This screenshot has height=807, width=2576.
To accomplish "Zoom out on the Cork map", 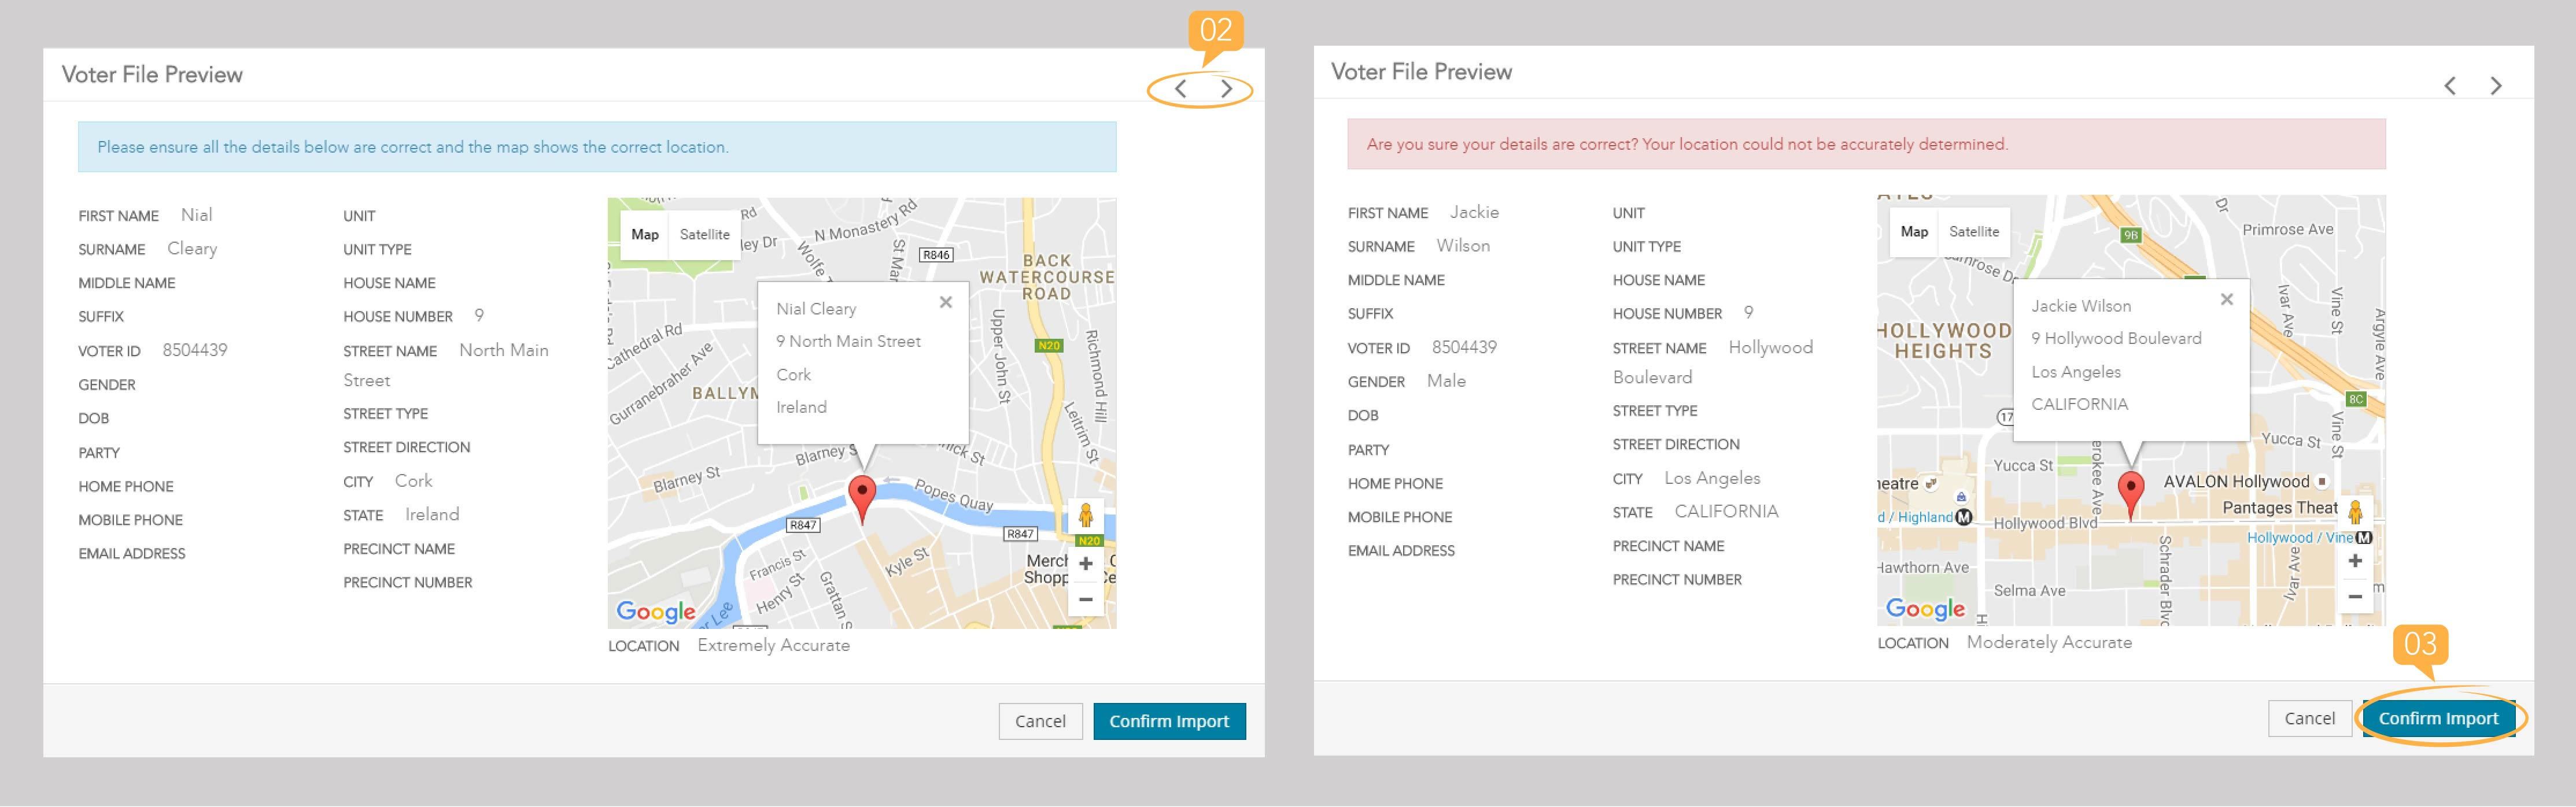I will [x=1085, y=599].
